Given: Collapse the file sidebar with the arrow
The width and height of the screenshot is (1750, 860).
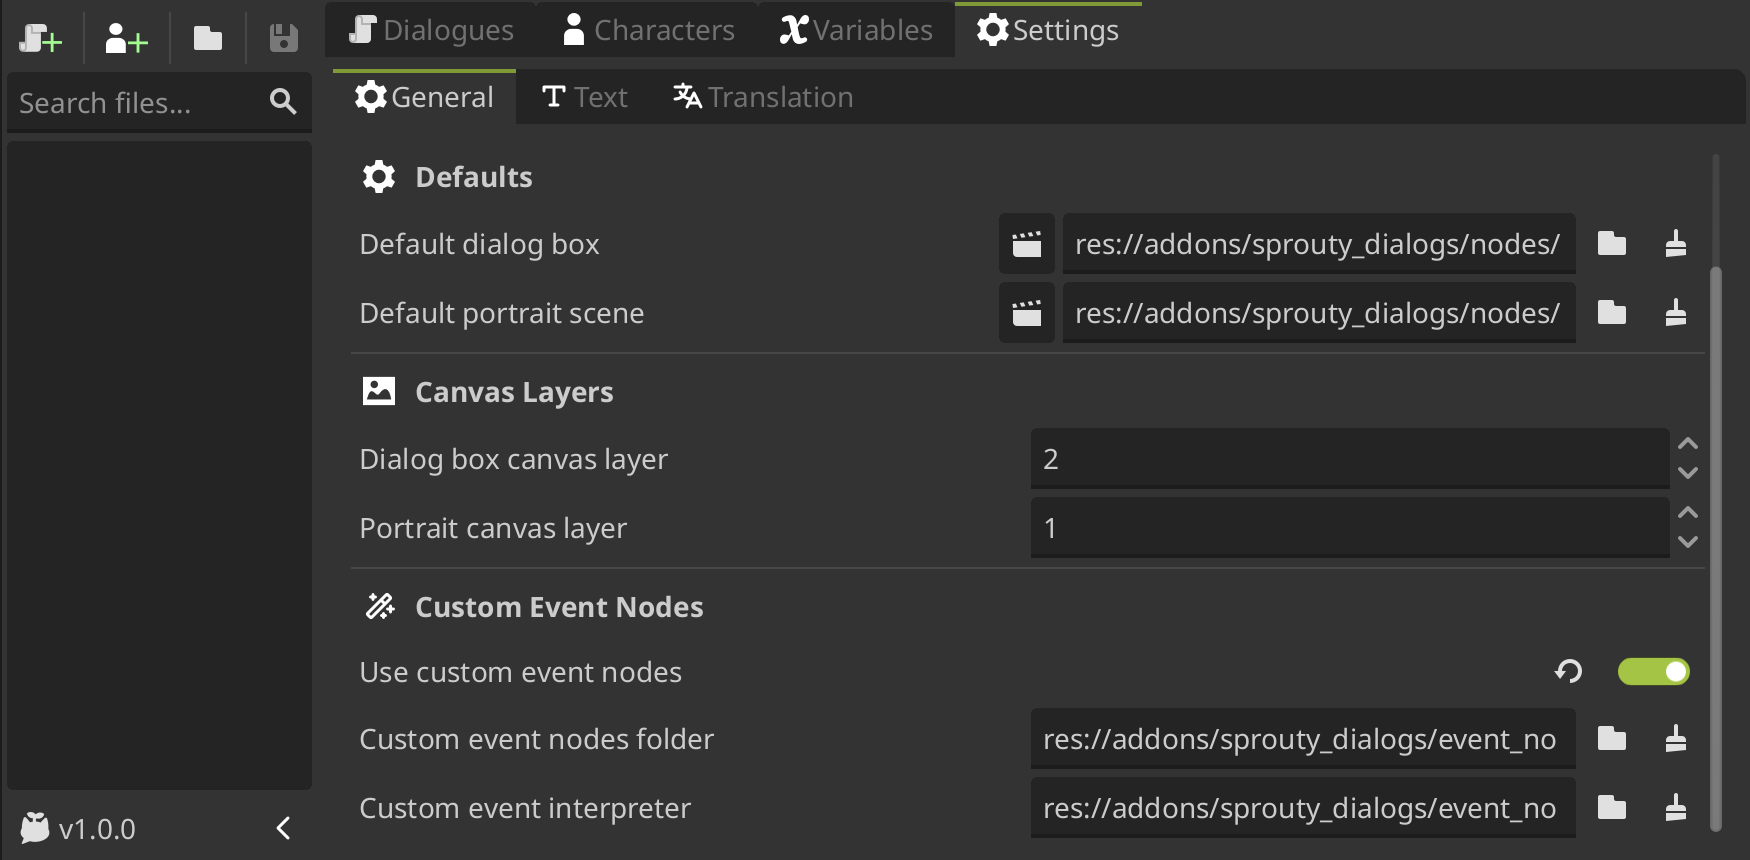Looking at the screenshot, I should tap(283, 828).
